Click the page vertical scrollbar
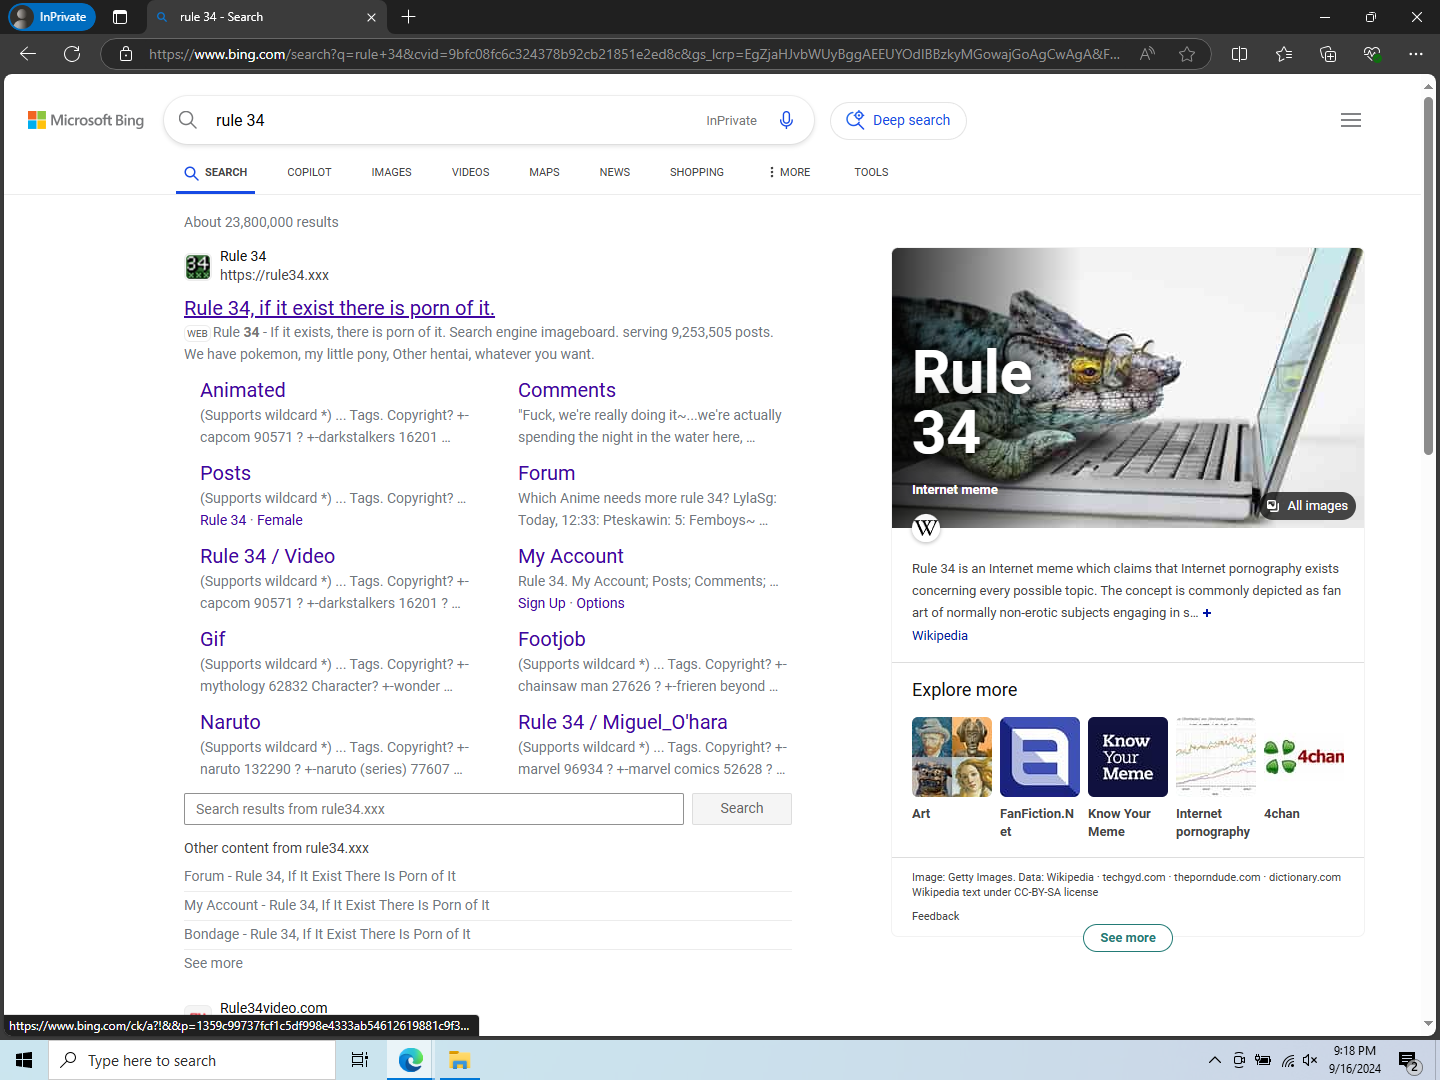 pos(1429,276)
